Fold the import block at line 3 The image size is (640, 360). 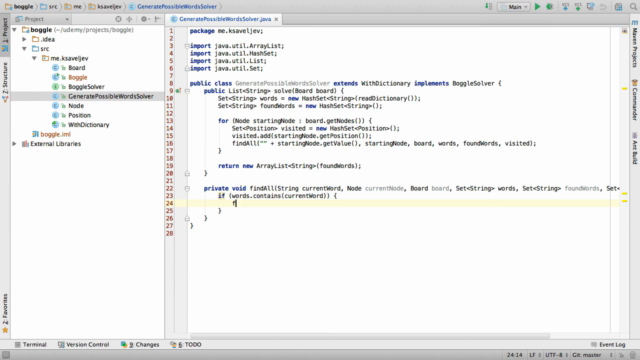(187, 46)
